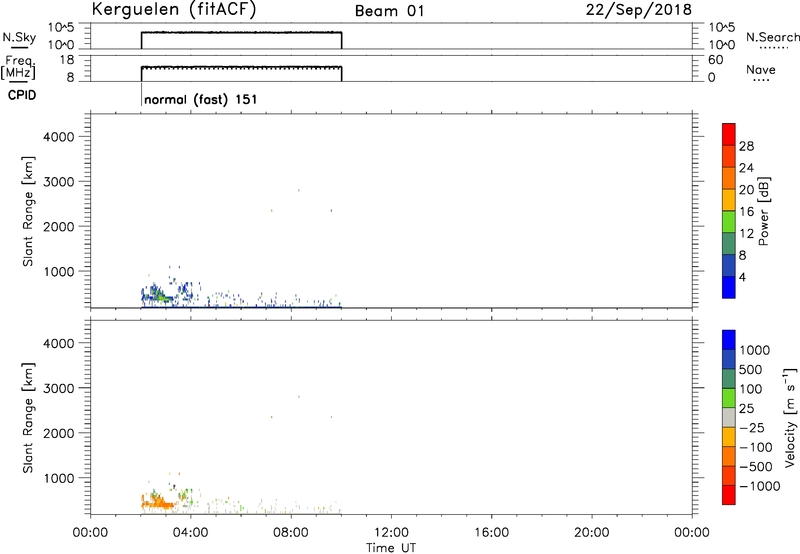
Task: Pick the blue top segment of velocity colorbar
Action: pyautogui.click(x=729, y=340)
